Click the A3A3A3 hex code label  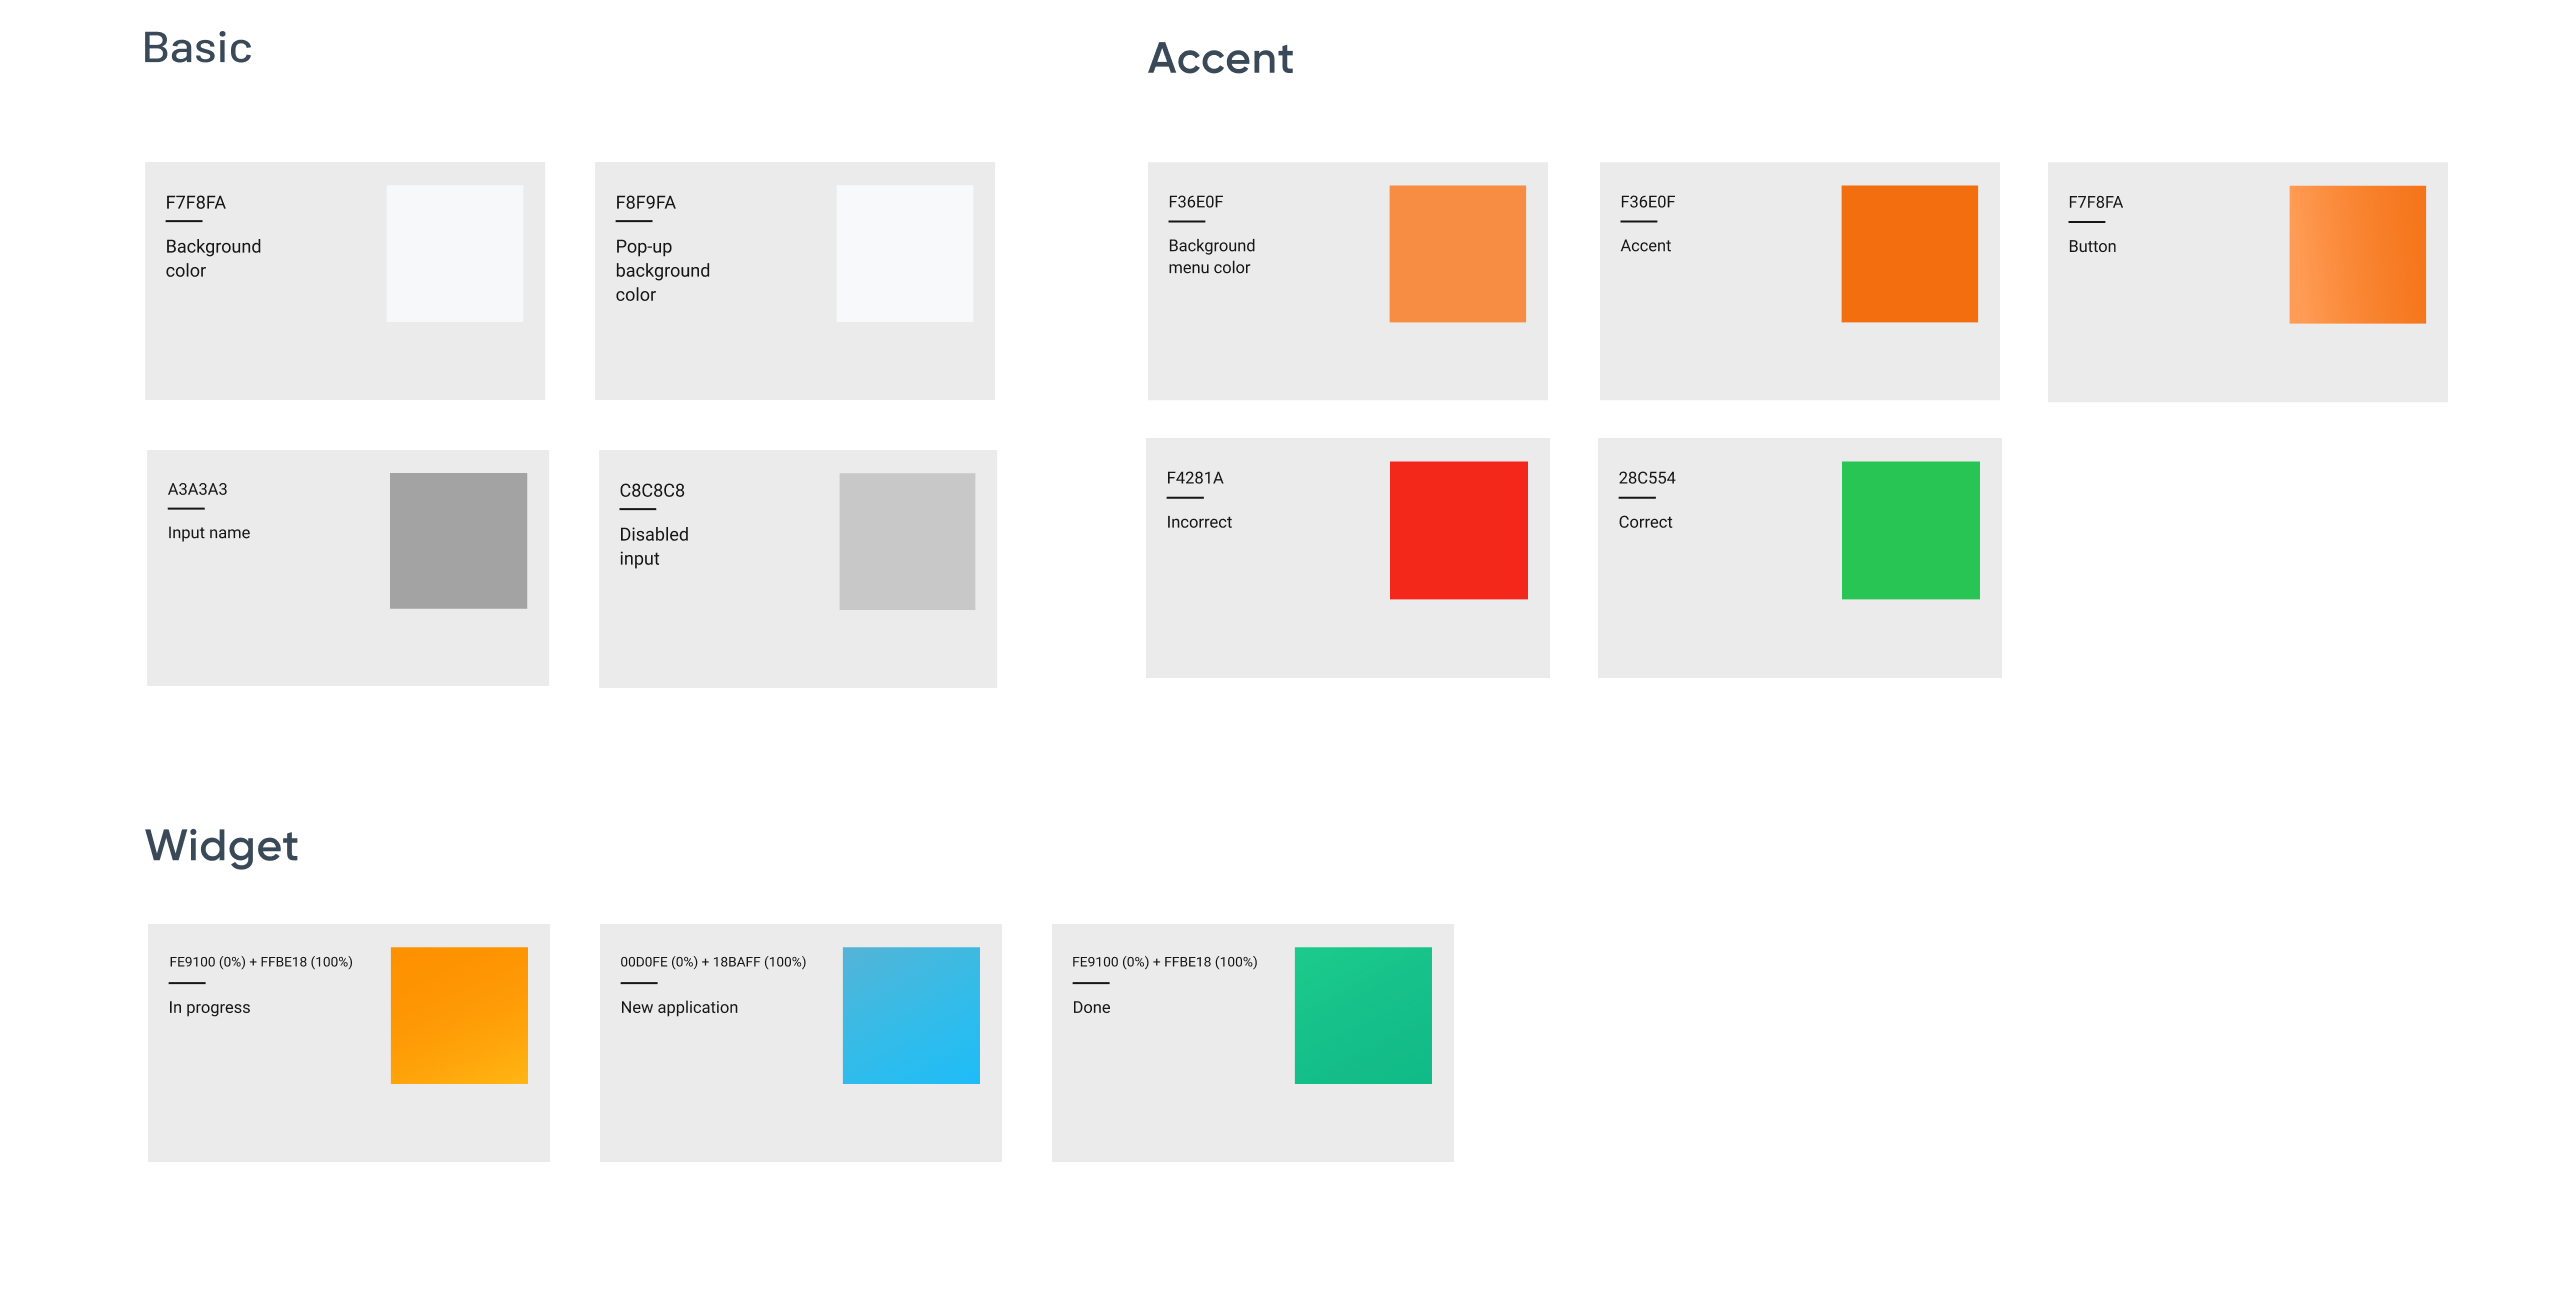(197, 489)
